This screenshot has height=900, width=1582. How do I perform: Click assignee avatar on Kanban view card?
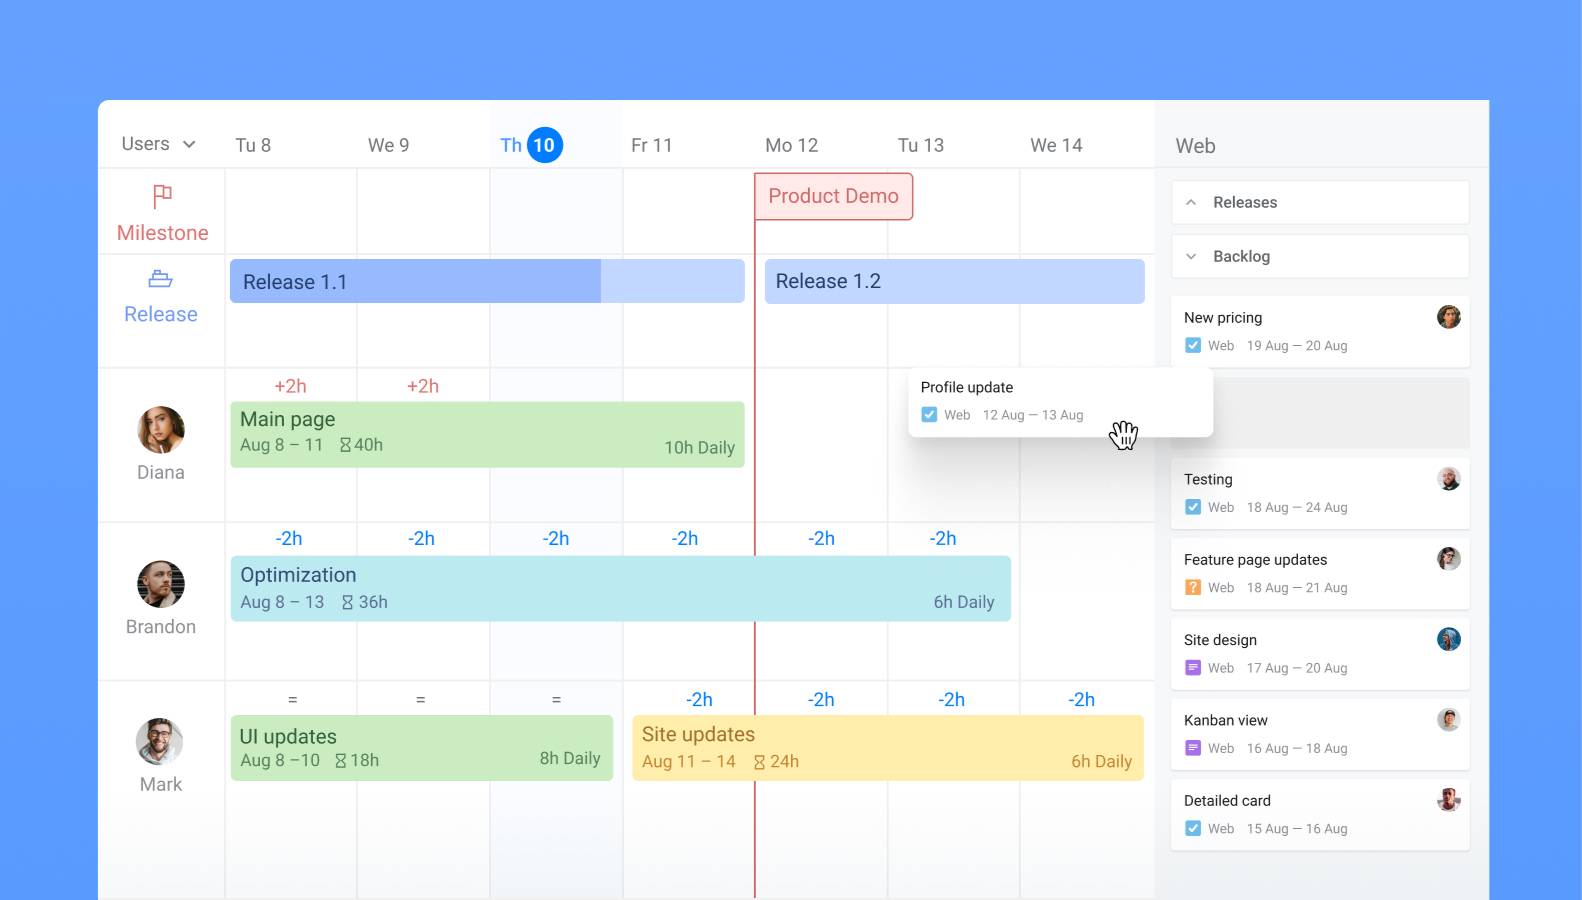pos(1449,719)
